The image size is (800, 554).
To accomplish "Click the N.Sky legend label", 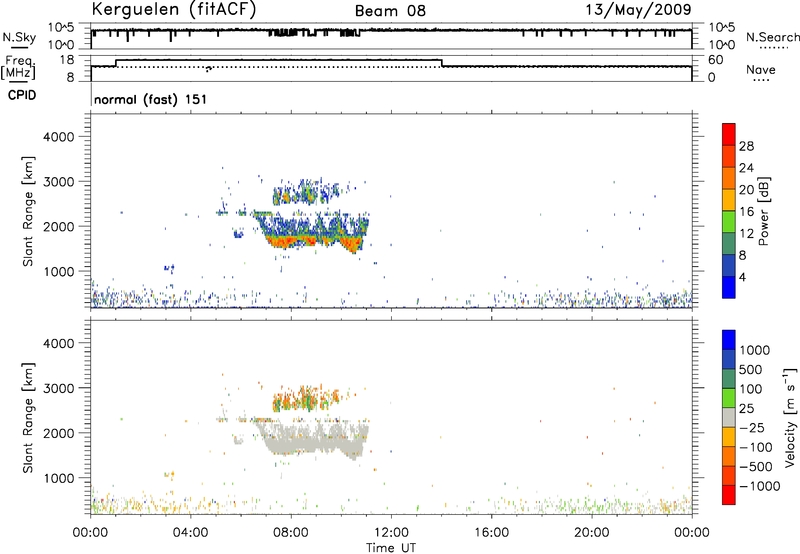I will [19, 37].
